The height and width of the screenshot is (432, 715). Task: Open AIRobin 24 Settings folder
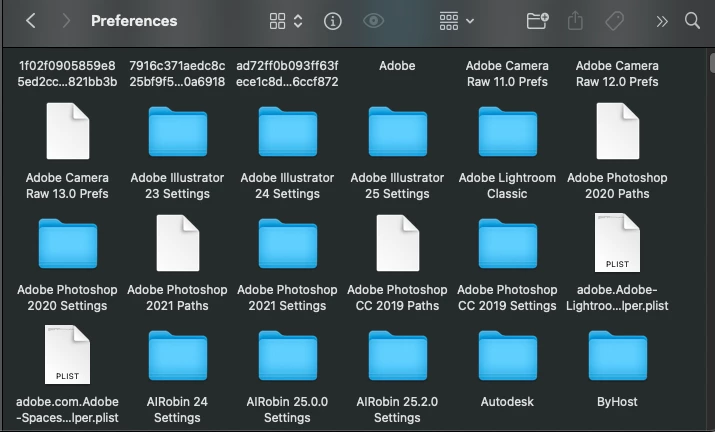[x=178, y=356]
